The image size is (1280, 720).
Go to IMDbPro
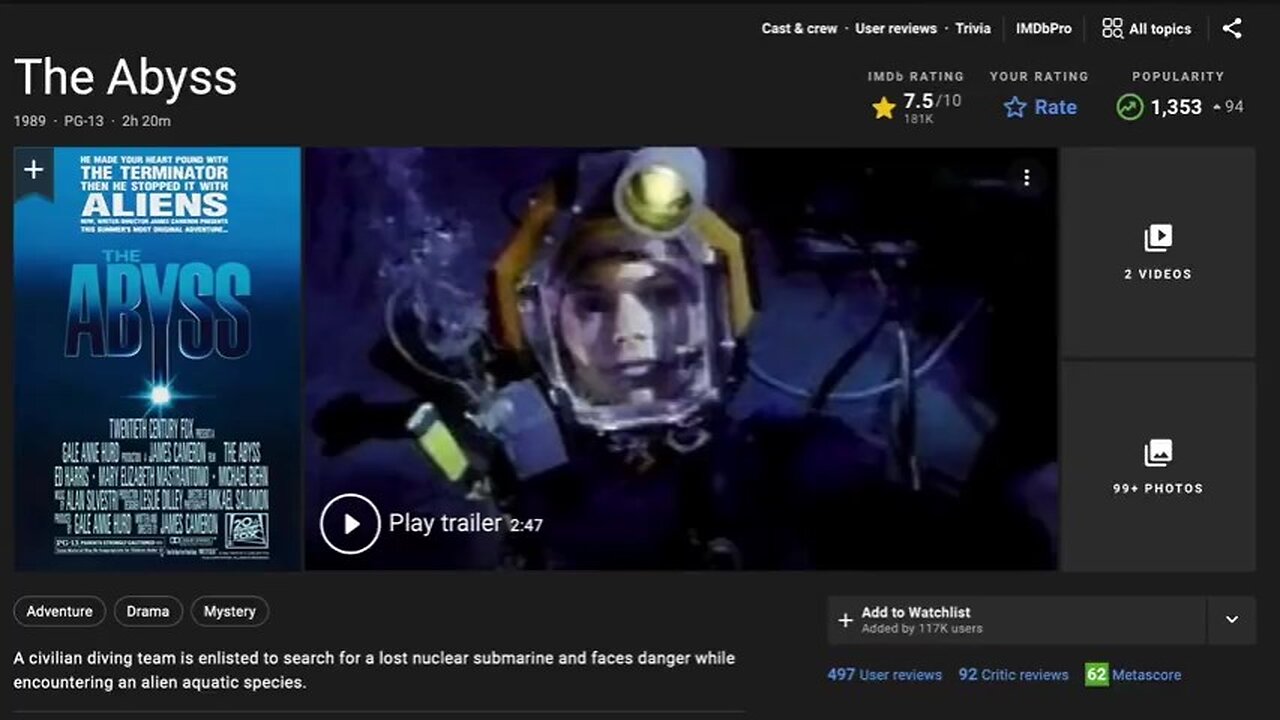[1044, 28]
